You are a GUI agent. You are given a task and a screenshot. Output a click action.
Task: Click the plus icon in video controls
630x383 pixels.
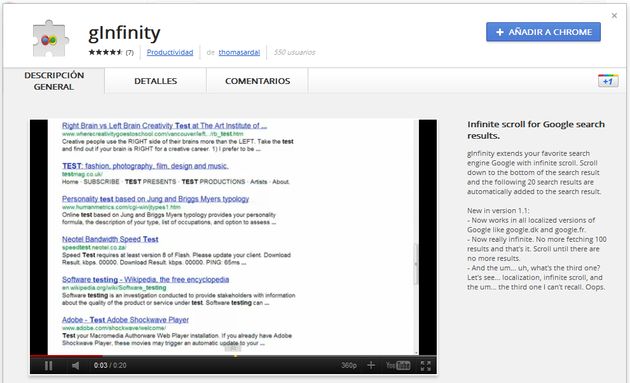point(371,365)
